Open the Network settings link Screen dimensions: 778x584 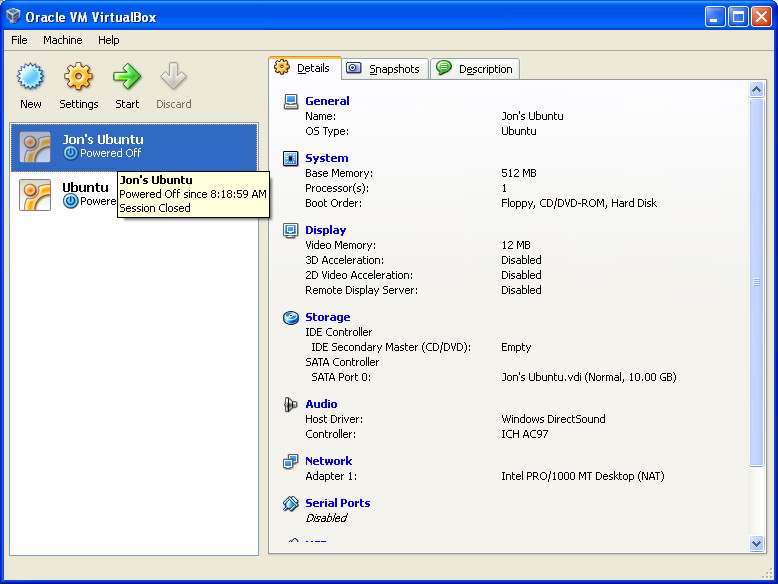click(328, 461)
